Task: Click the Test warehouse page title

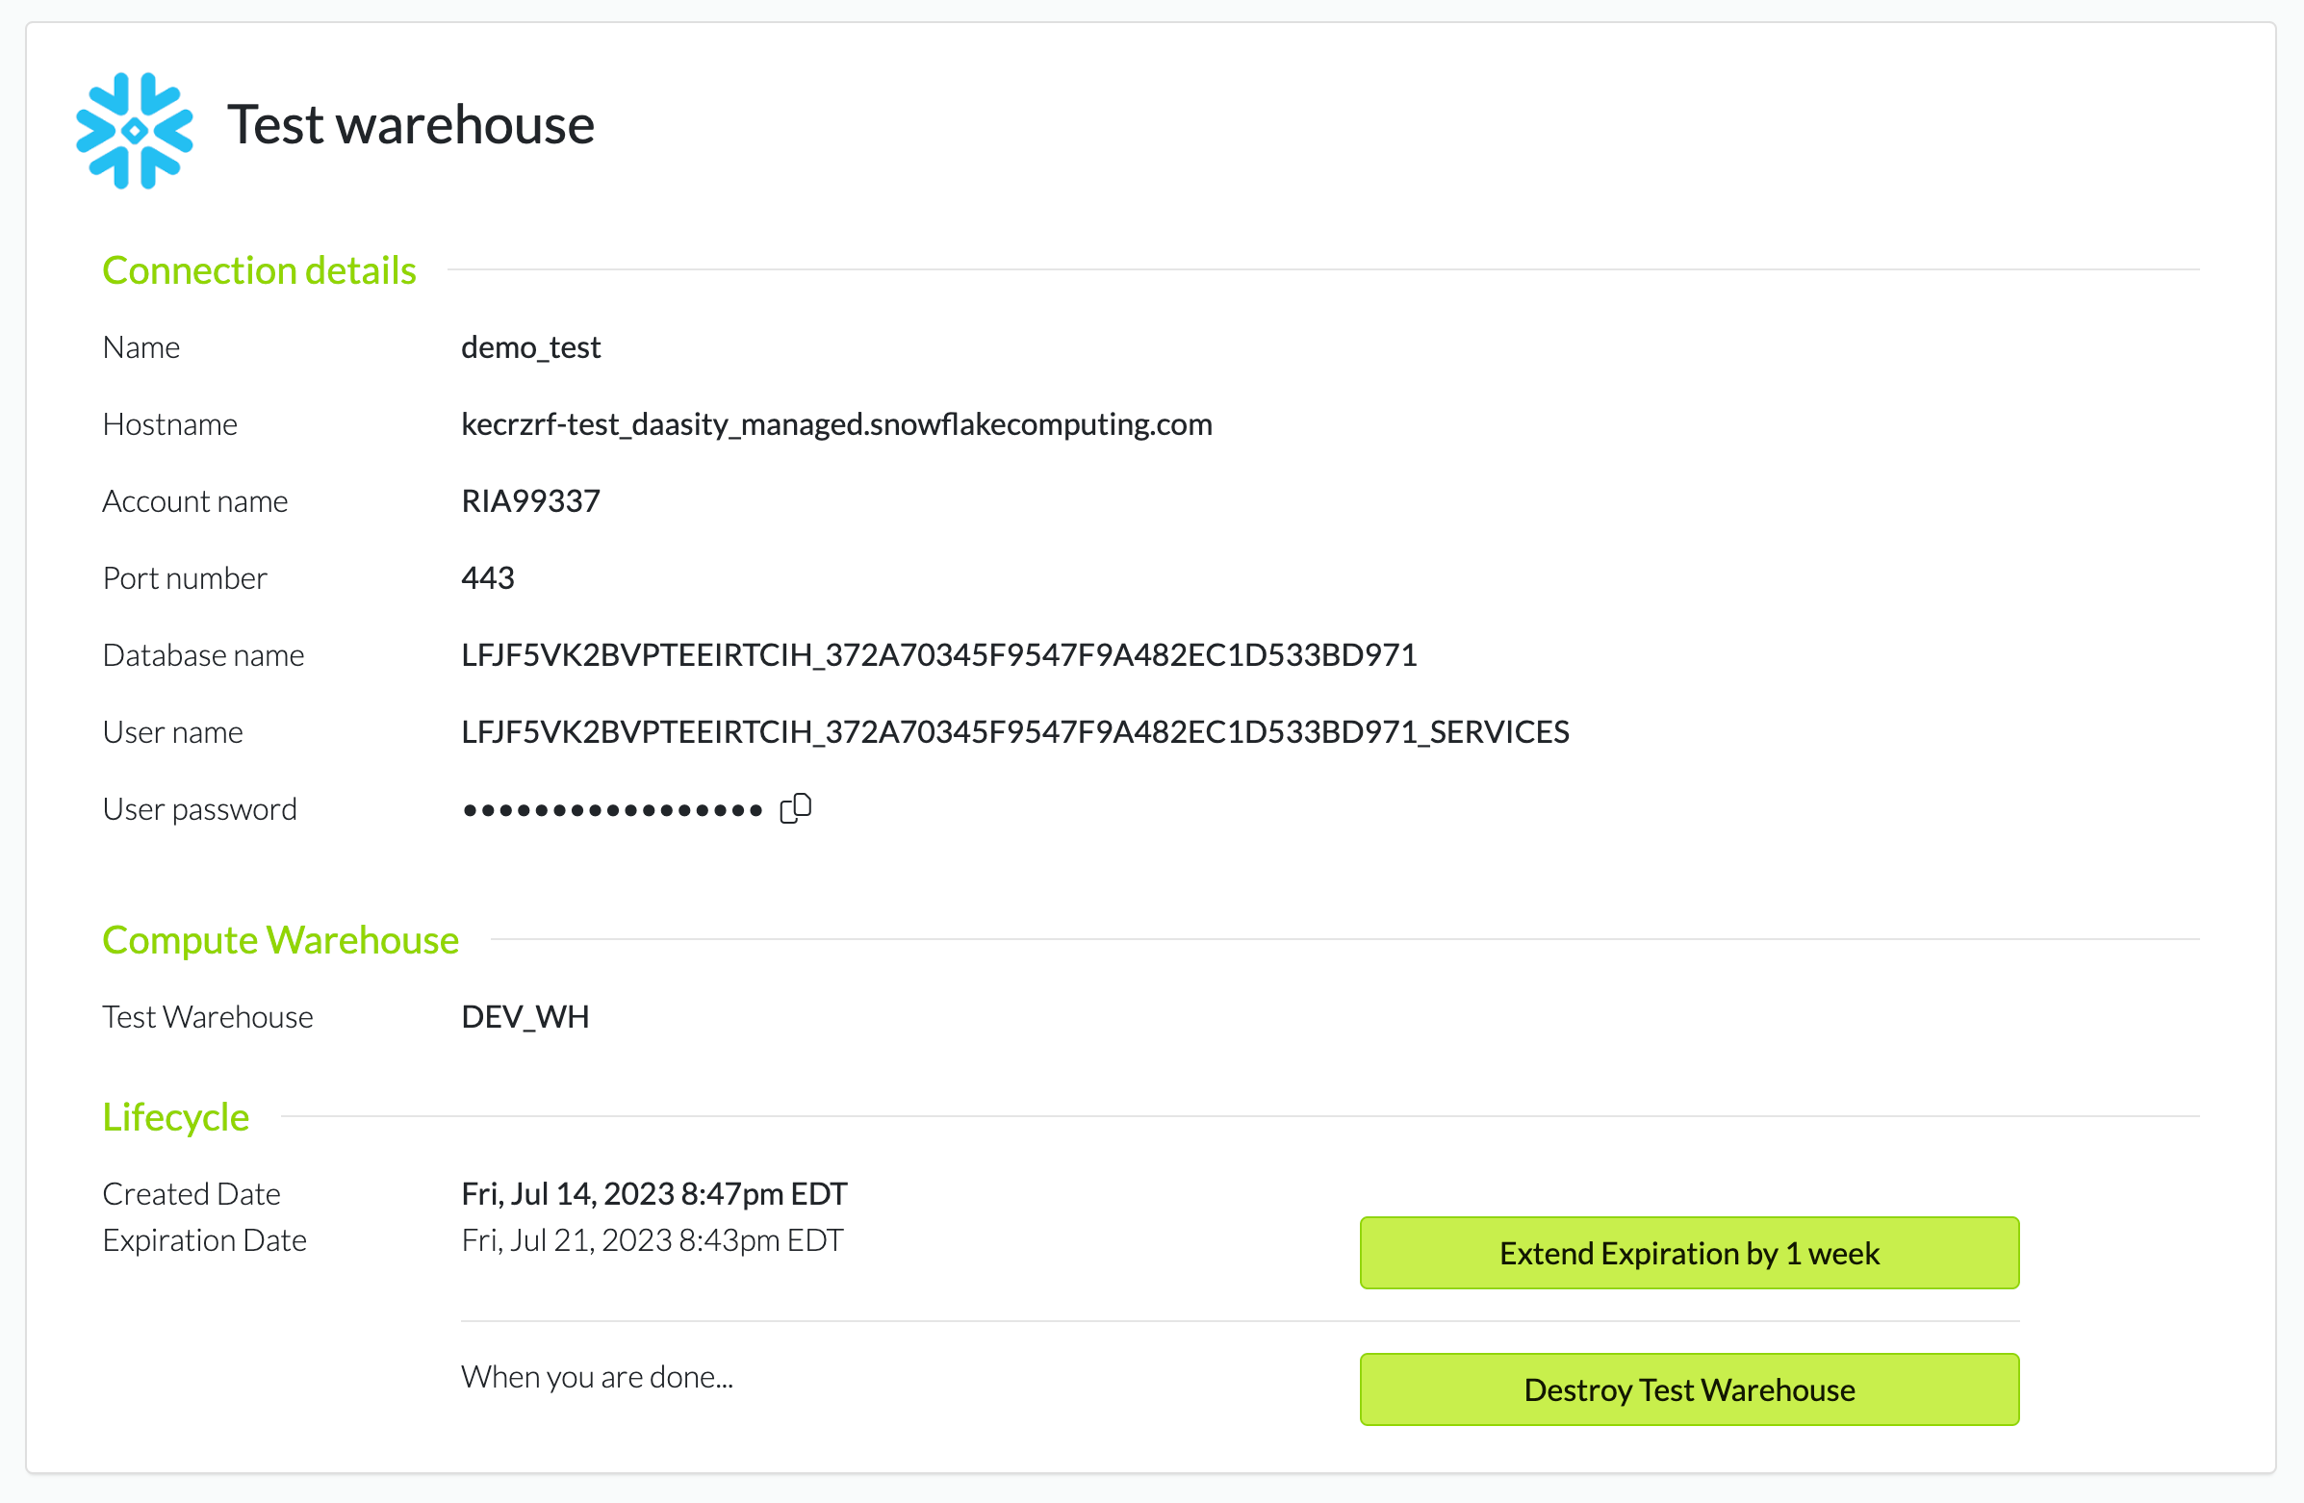Action: [x=410, y=125]
